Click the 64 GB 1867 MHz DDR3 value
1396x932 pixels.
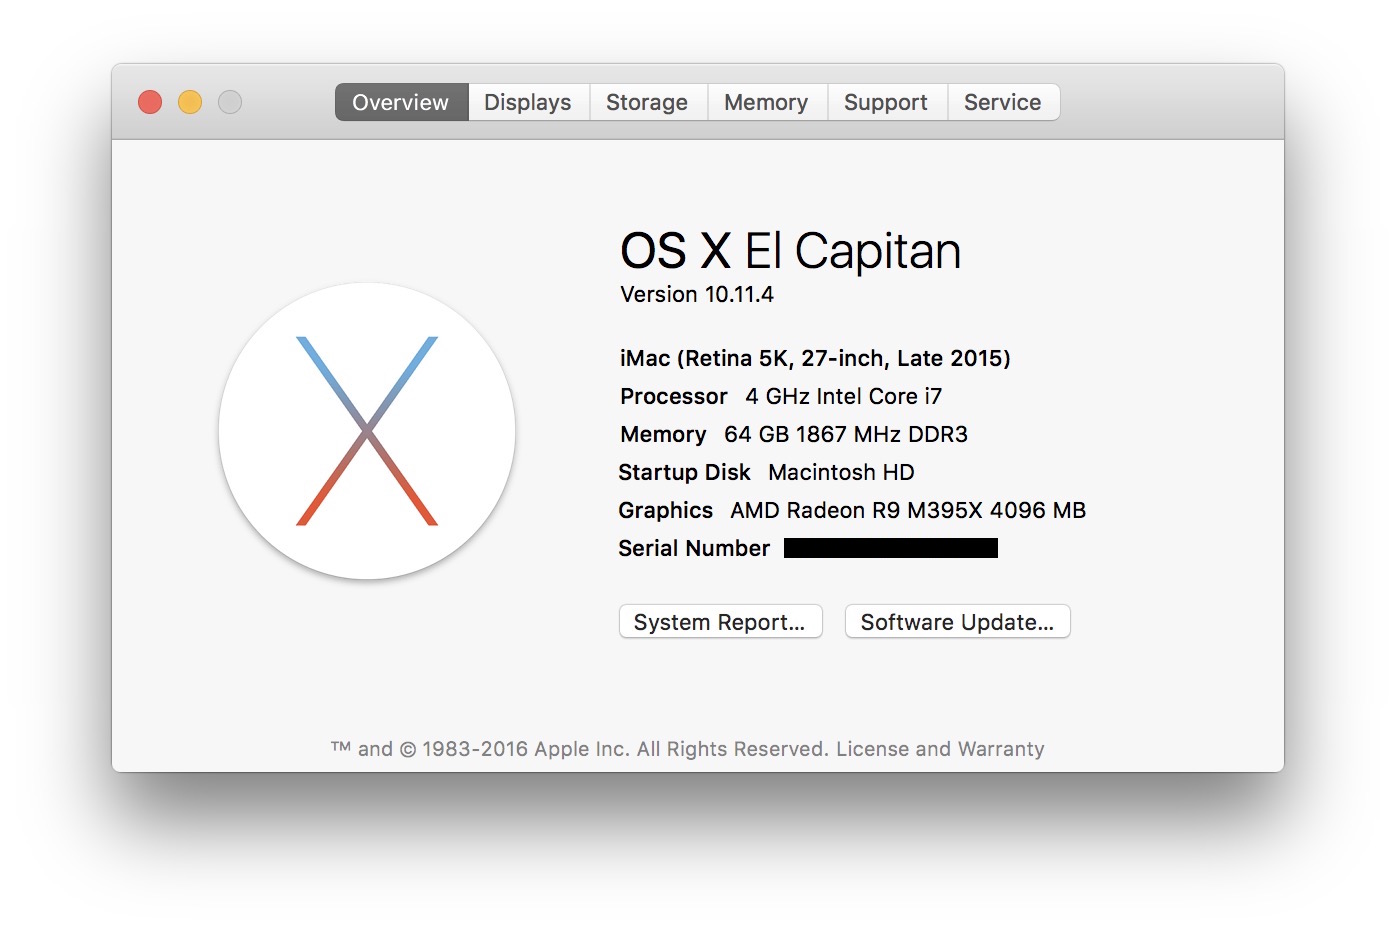click(x=846, y=435)
